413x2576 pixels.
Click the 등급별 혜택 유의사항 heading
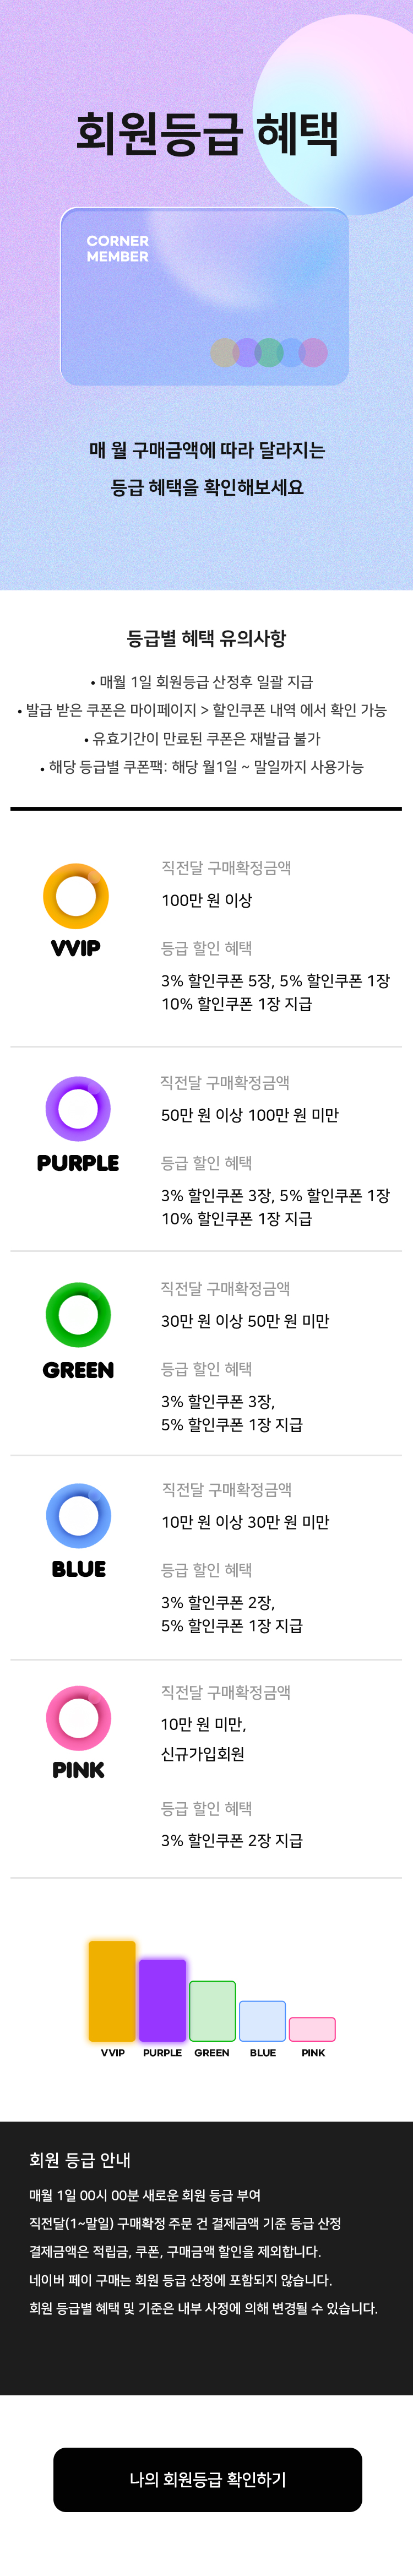(x=207, y=638)
